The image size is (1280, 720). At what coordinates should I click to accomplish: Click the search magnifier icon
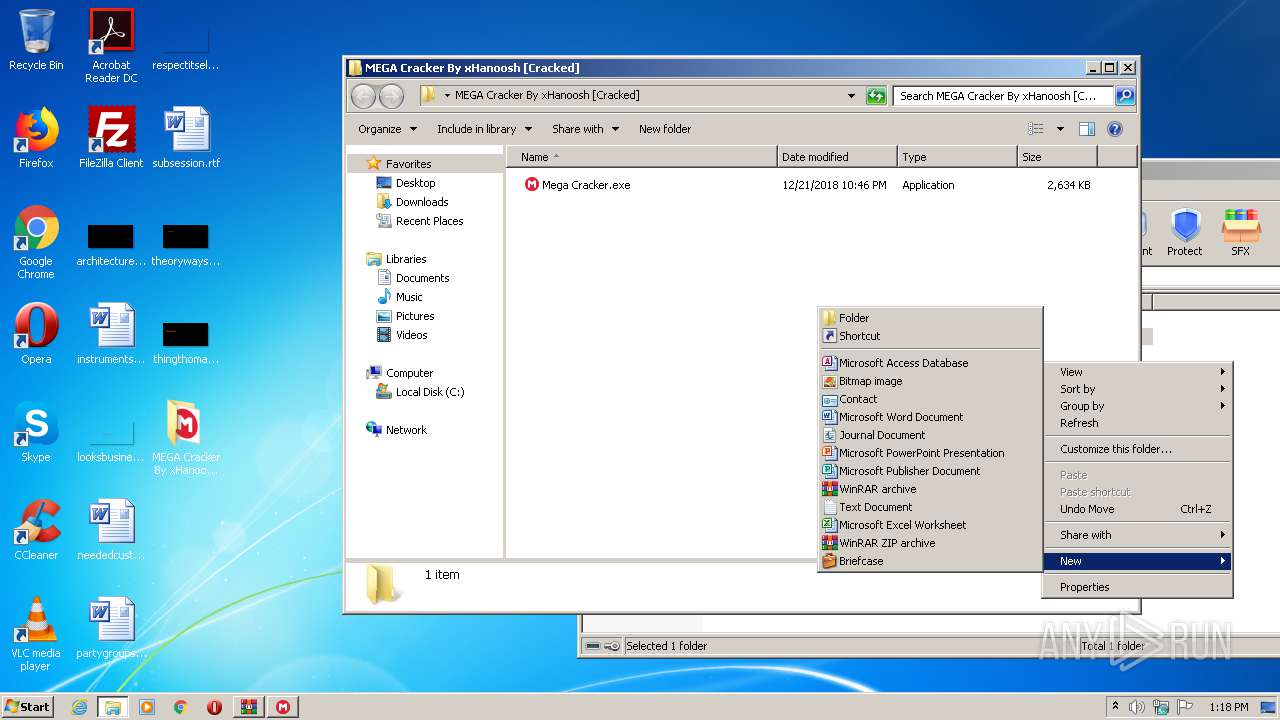1124,96
